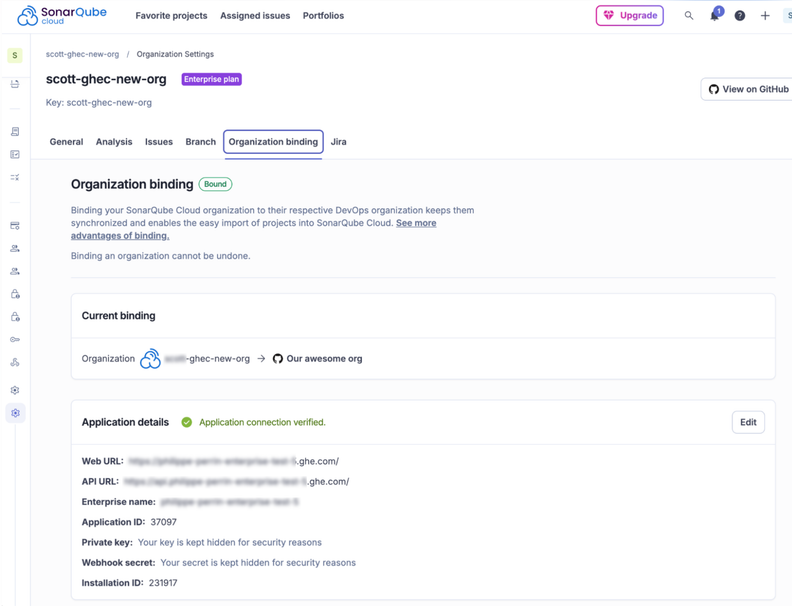Screen dimensions: 792x606
Task: Click scott-ghec-new-org breadcrumb link
Action: pyautogui.click(x=82, y=54)
